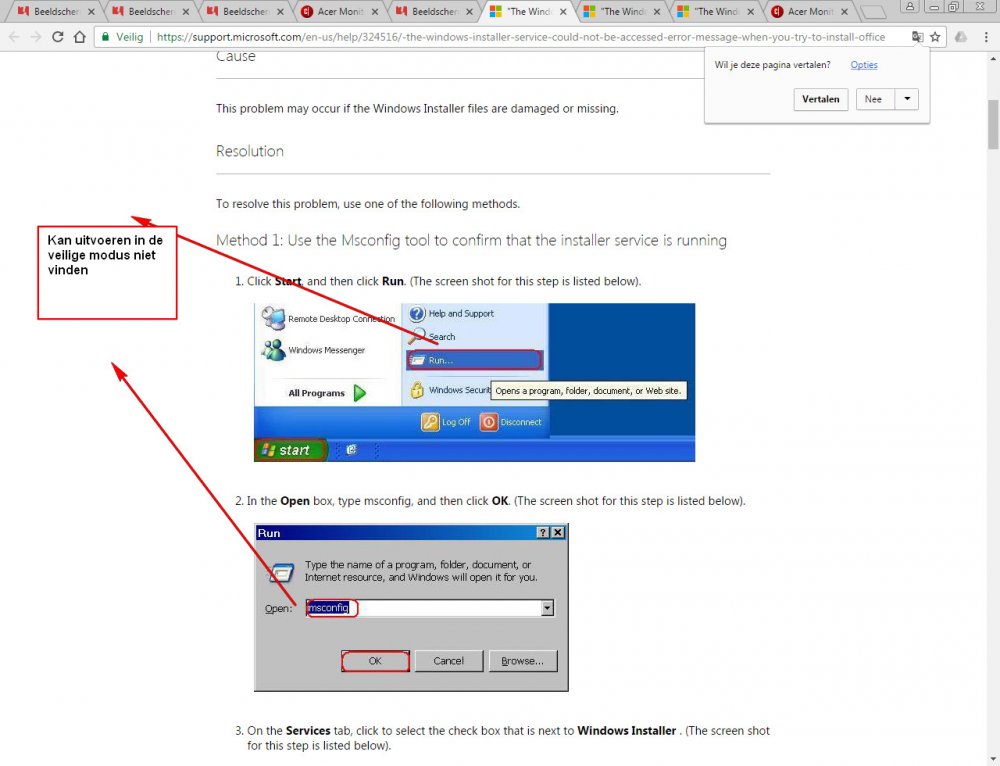Screen dimensions: 1000x766
Task: Switch to the second Beeldscher tab
Action: (x=149, y=11)
